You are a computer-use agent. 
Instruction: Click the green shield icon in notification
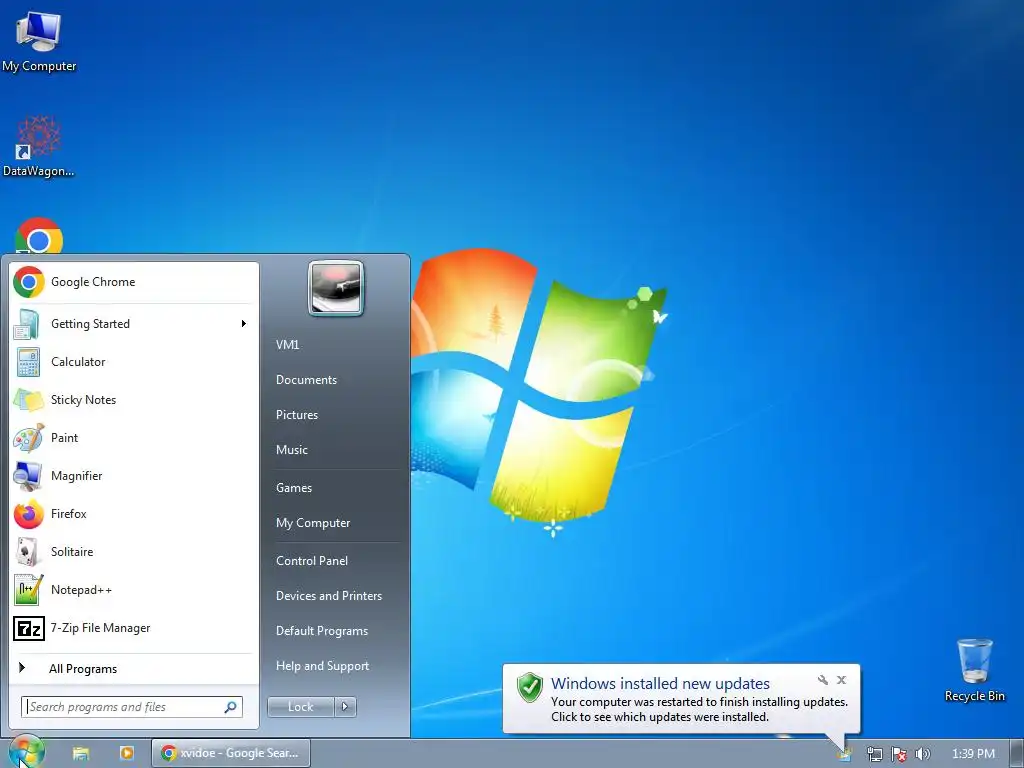pyautogui.click(x=530, y=687)
